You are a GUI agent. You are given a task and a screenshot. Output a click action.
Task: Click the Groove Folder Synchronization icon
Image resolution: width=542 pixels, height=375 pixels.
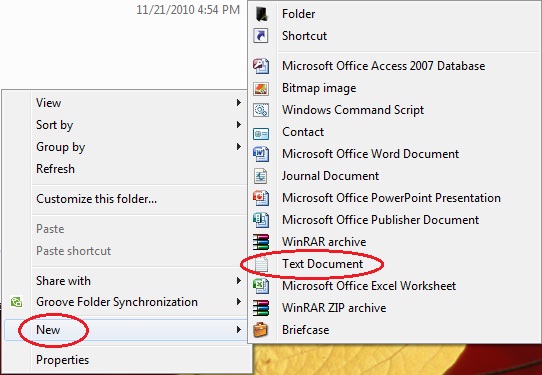tap(16, 302)
